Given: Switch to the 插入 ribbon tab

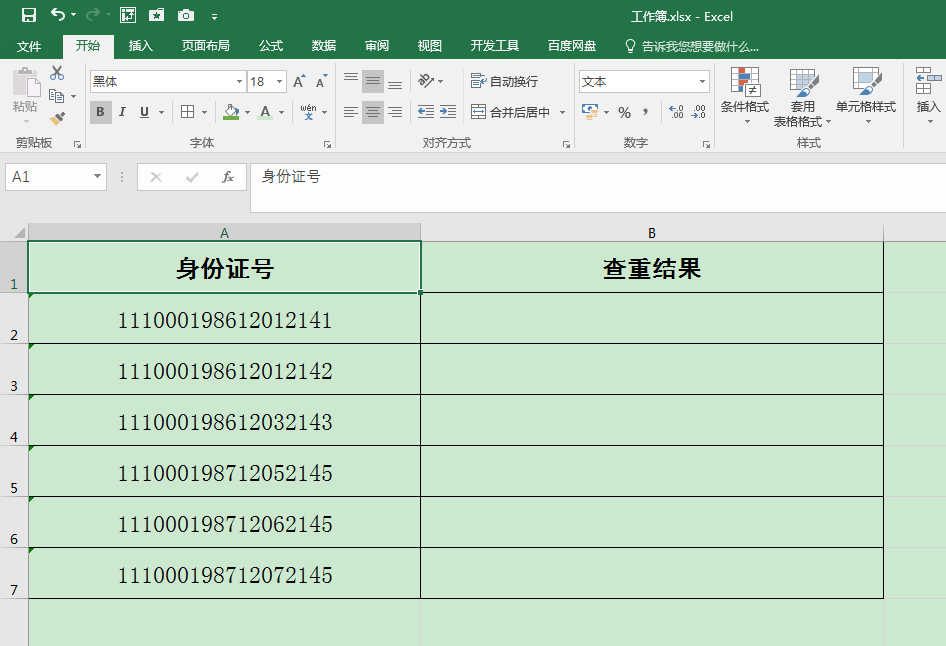Looking at the screenshot, I should coord(139,45).
